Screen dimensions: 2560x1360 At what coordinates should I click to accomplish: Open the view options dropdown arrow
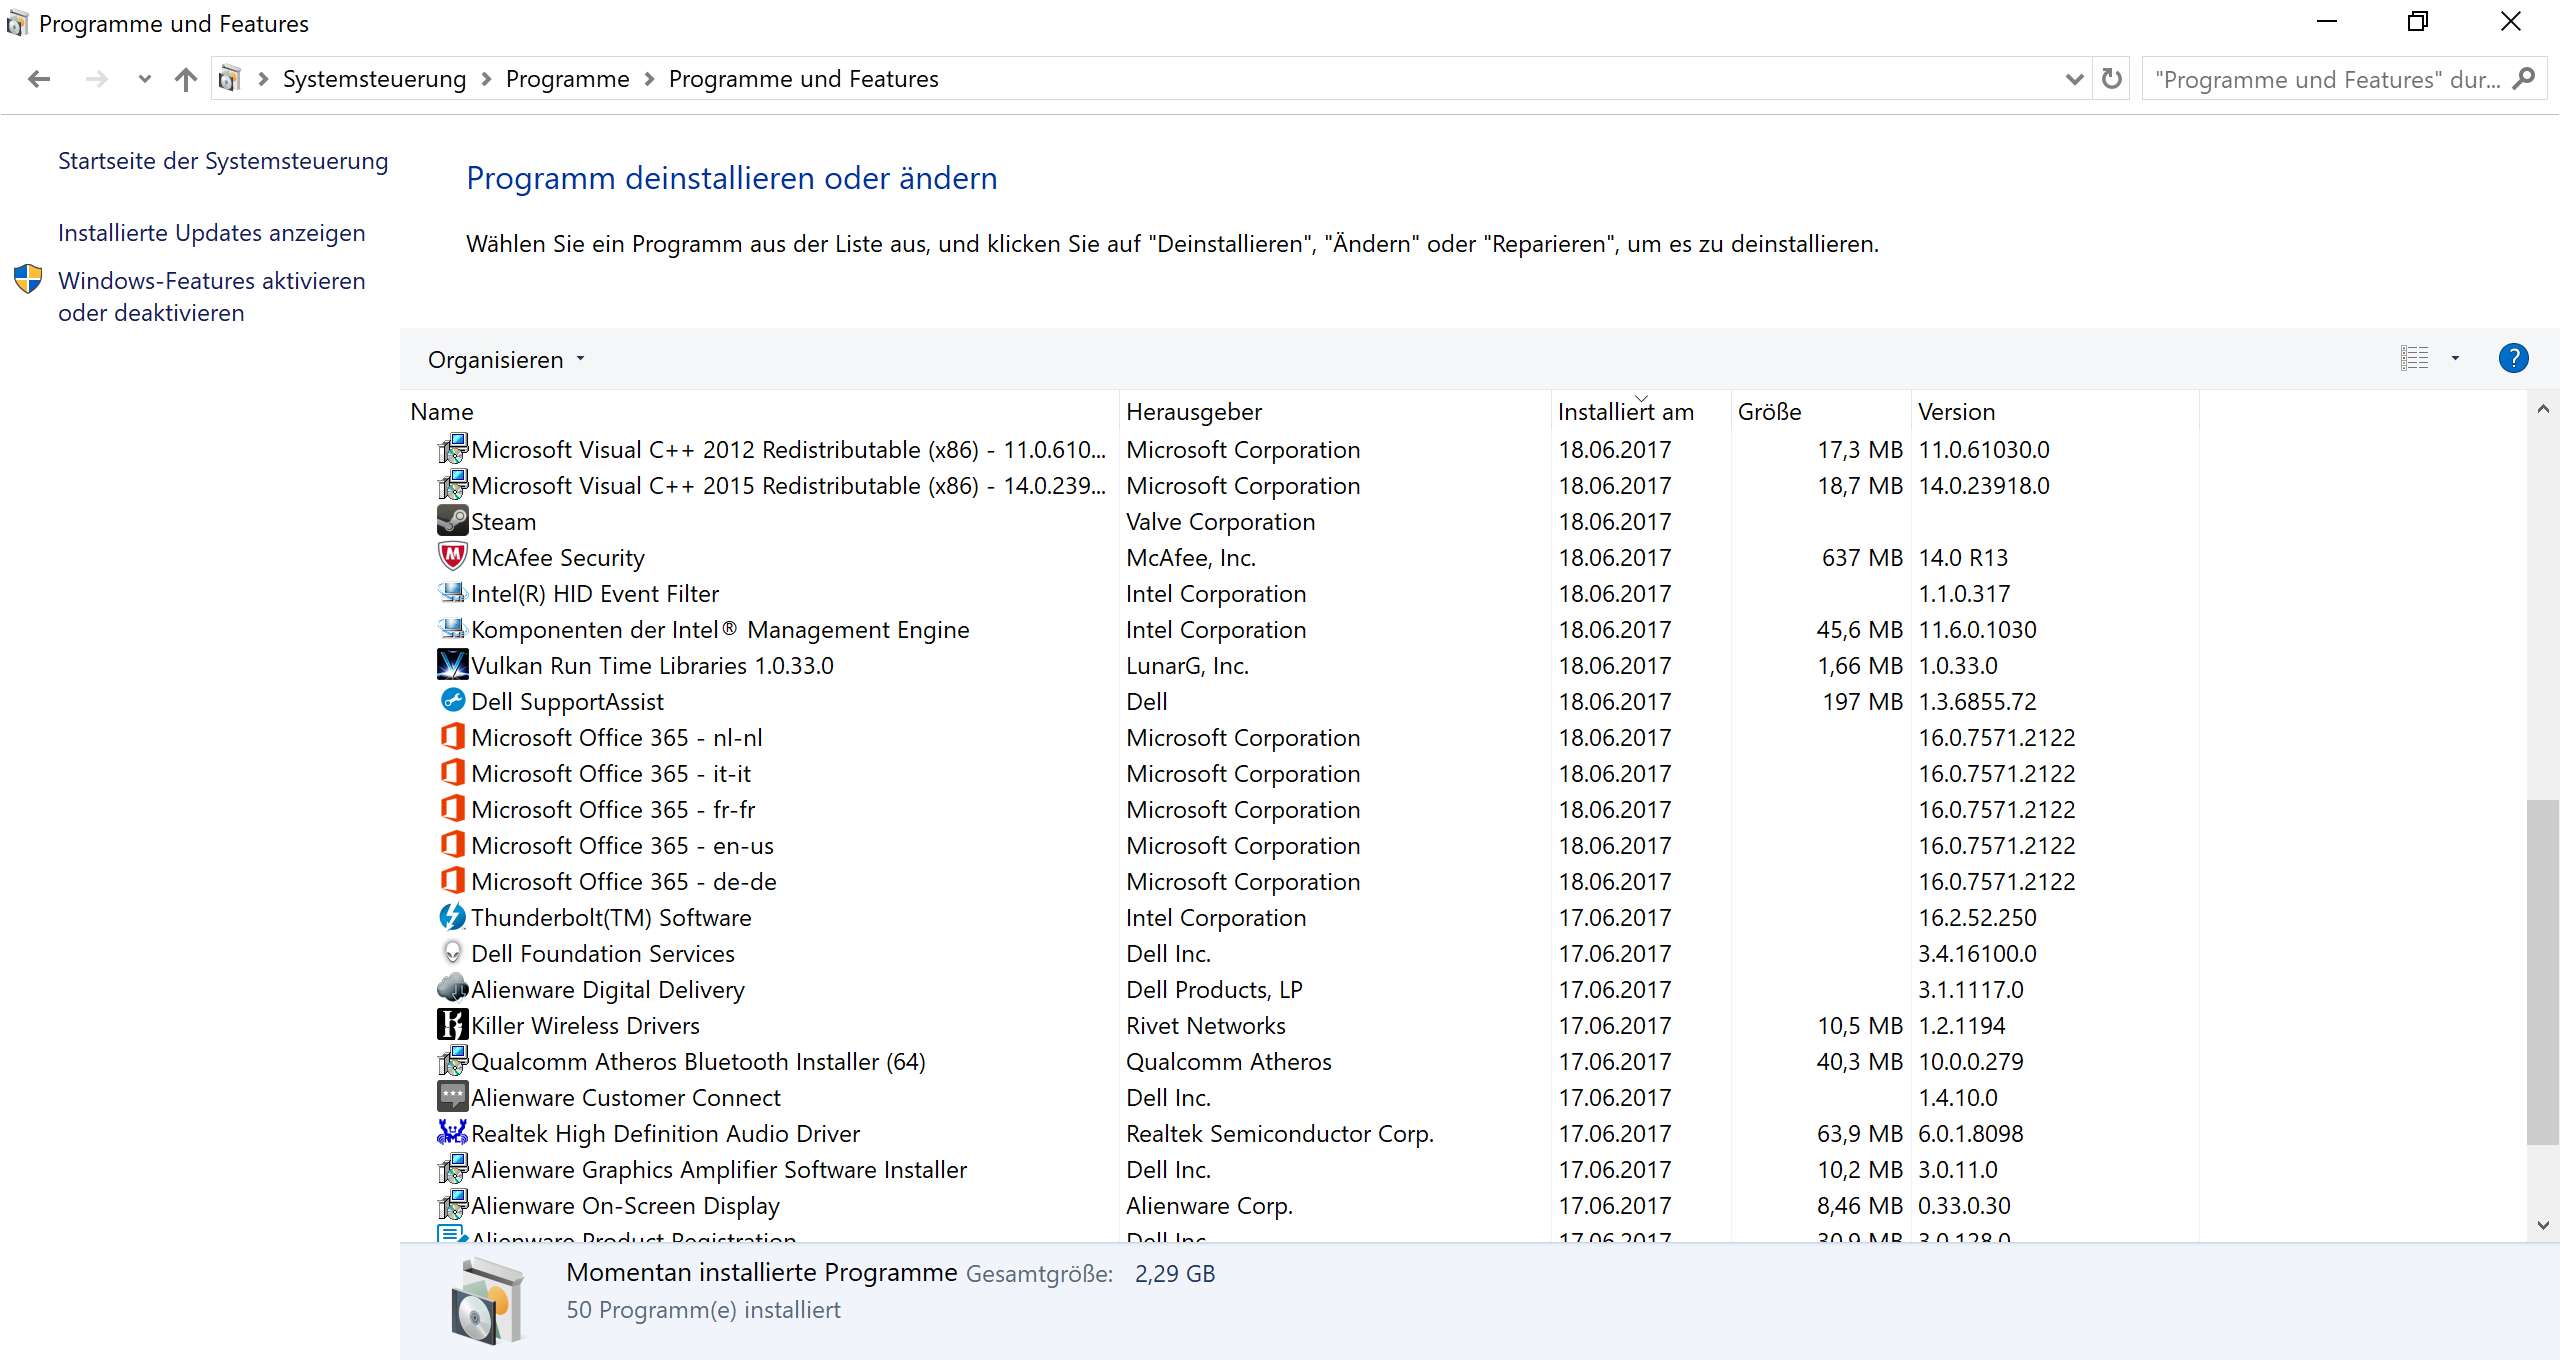[x=2455, y=358]
